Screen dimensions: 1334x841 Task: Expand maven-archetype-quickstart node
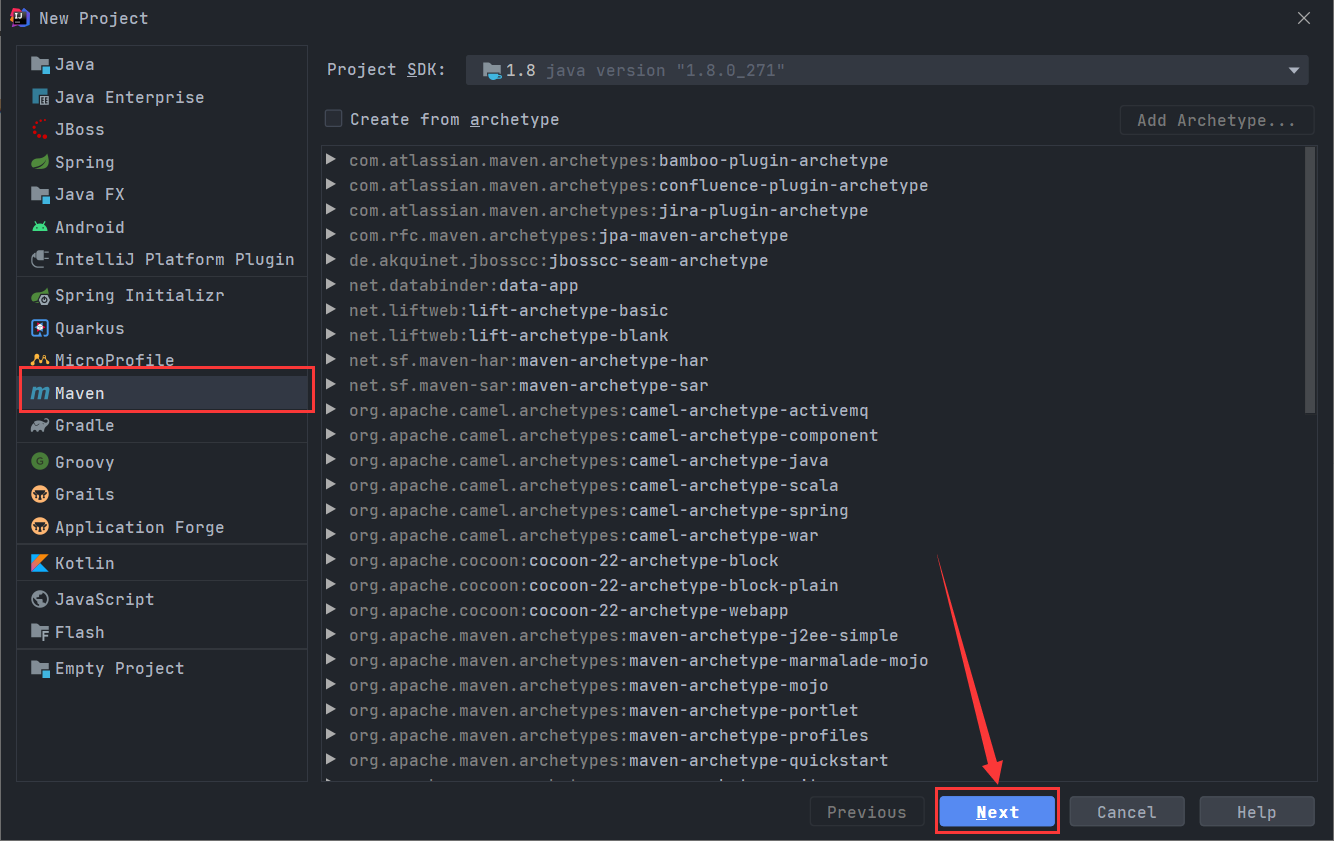coord(331,760)
